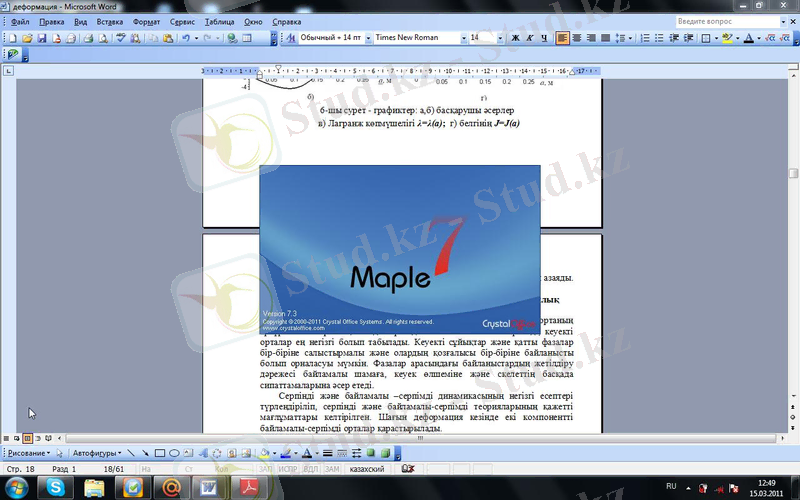This screenshot has height=500, width=800.
Task: Click the Введите вопрос help search field
Action: (x=728, y=21)
